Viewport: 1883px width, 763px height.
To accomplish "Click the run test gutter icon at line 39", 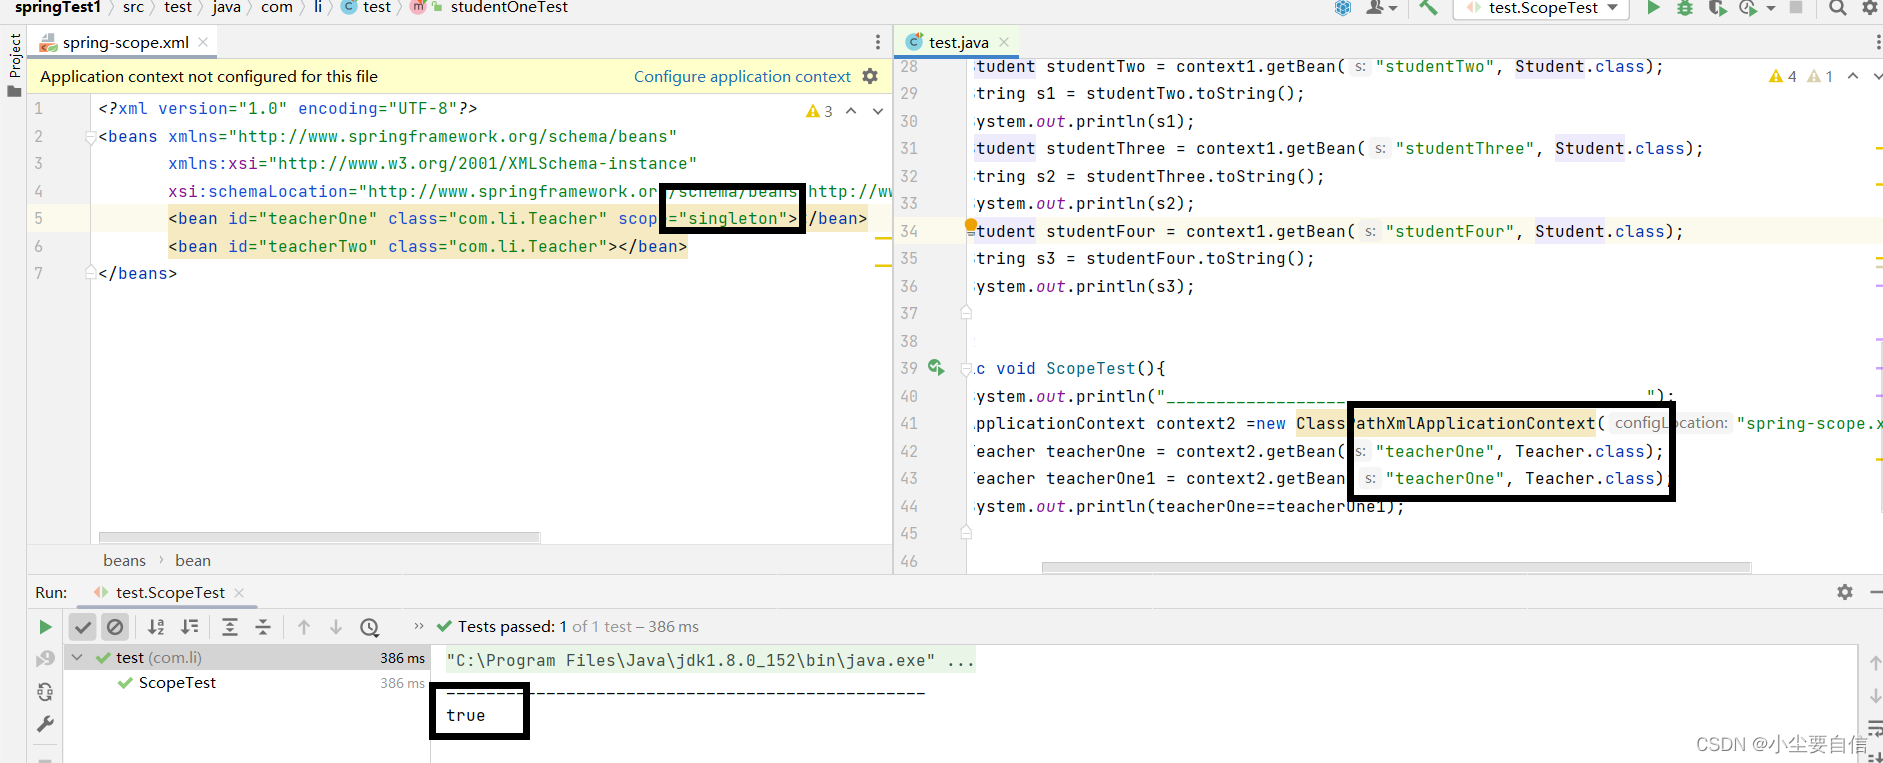I will (x=936, y=368).
